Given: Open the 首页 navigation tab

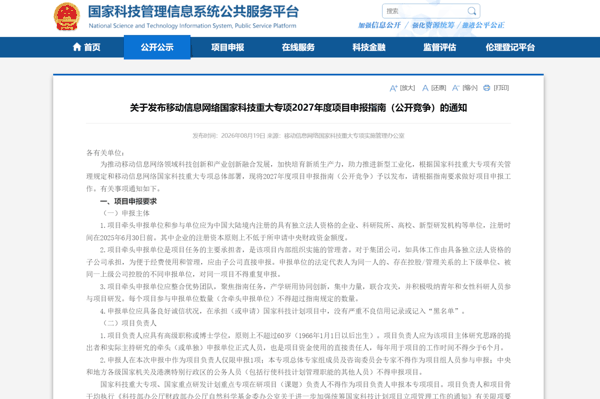Looking at the screenshot, I should (x=87, y=47).
